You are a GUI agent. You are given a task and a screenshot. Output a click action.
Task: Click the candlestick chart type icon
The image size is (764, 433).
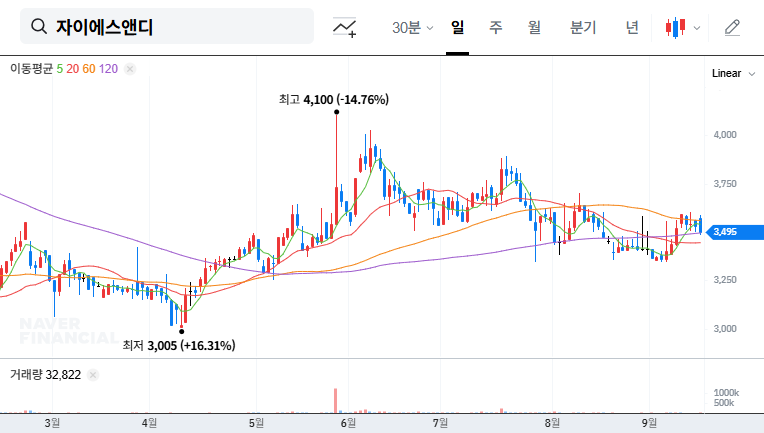(x=676, y=27)
